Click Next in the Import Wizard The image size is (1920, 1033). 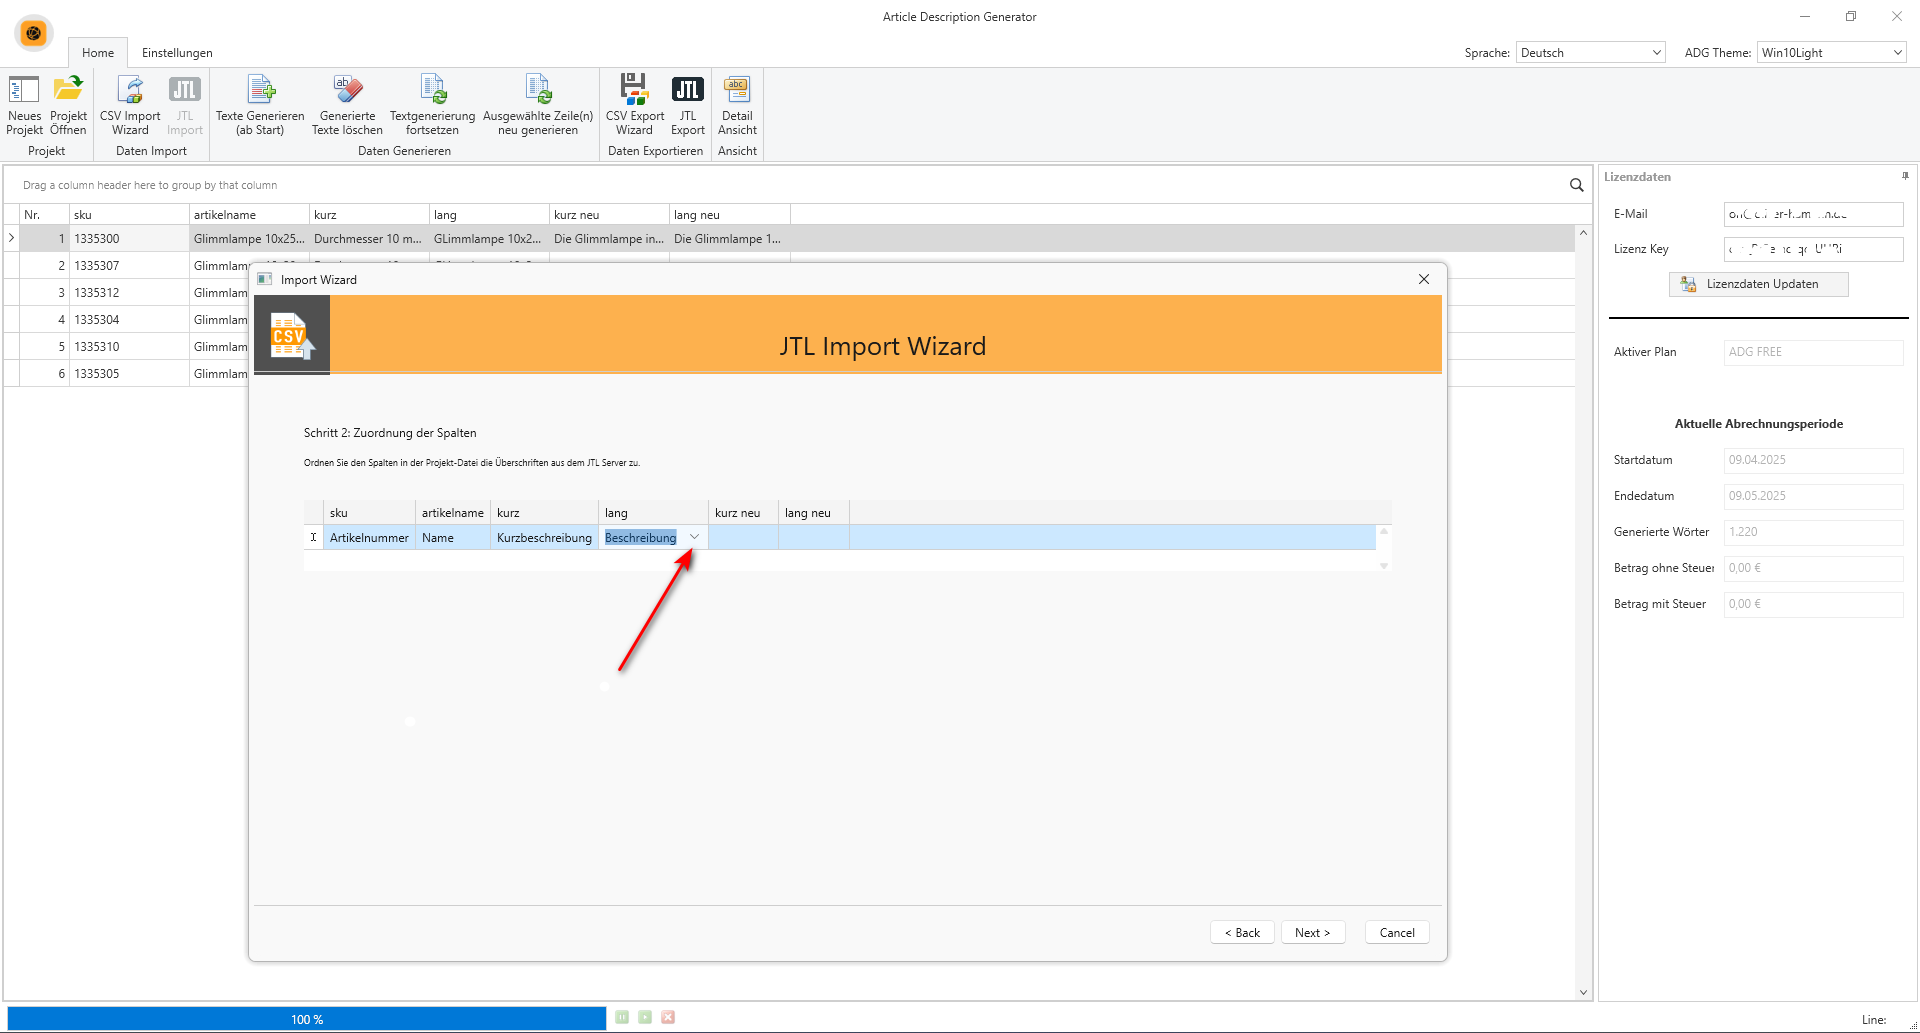[x=1312, y=932]
